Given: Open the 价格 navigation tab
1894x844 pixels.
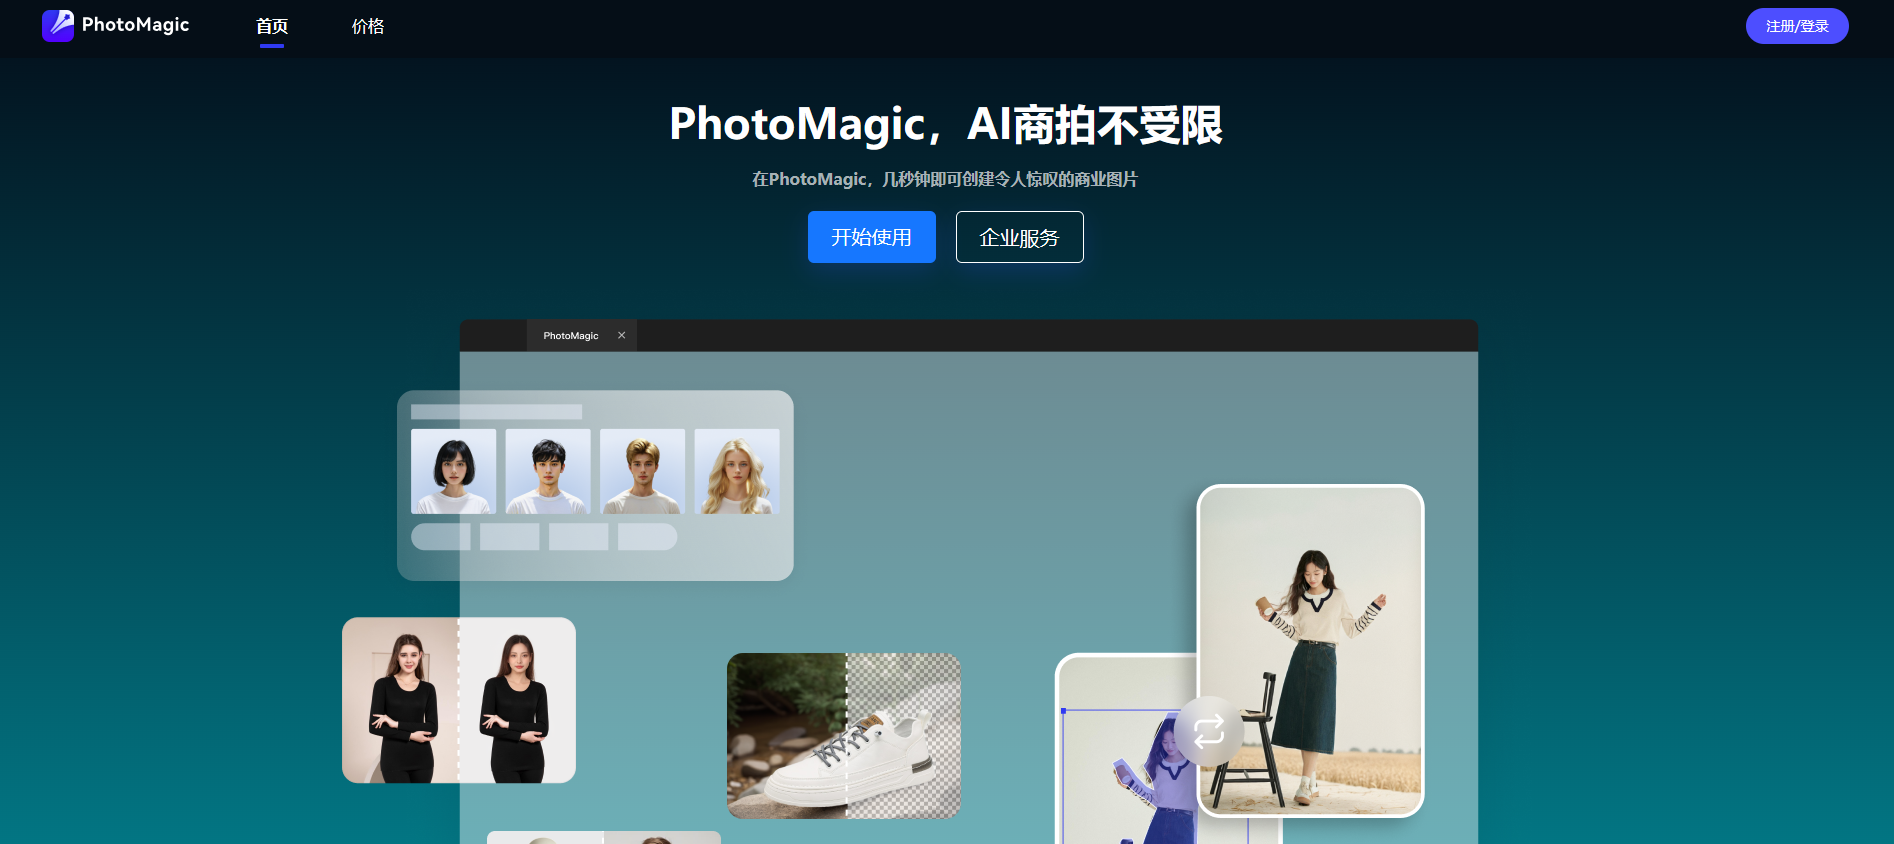Looking at the screenshot, I should [x=368, y=27].
